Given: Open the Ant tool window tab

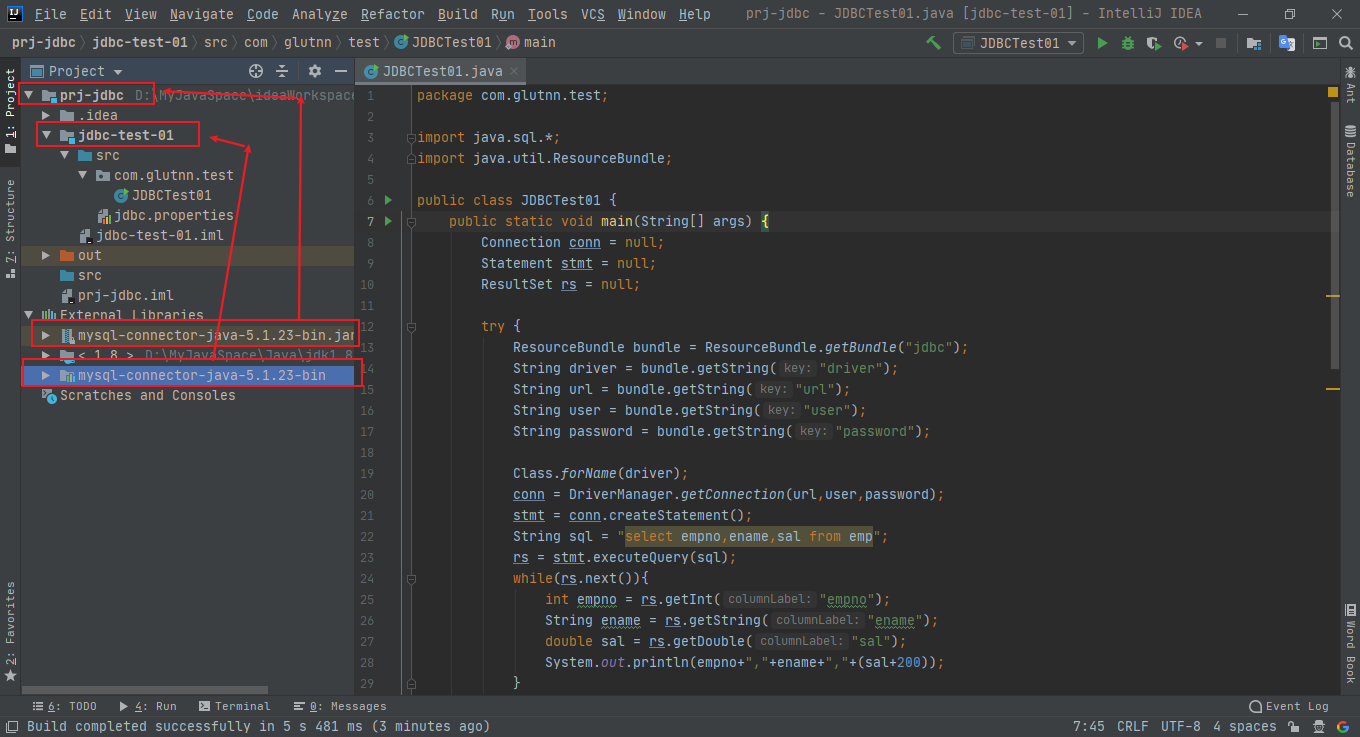Looking at the screenshot, I should click(1350, 84).
